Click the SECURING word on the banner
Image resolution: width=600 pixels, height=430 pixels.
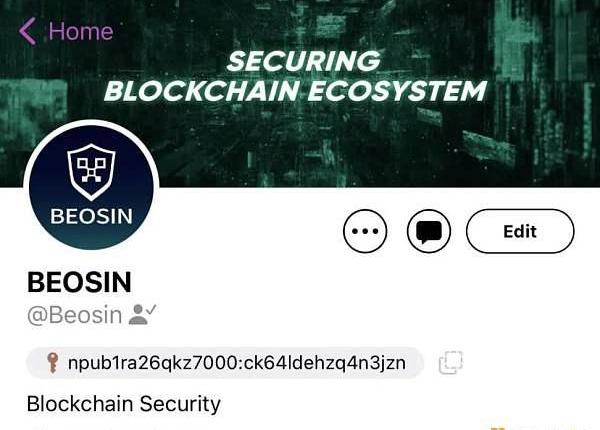[304, 61]
